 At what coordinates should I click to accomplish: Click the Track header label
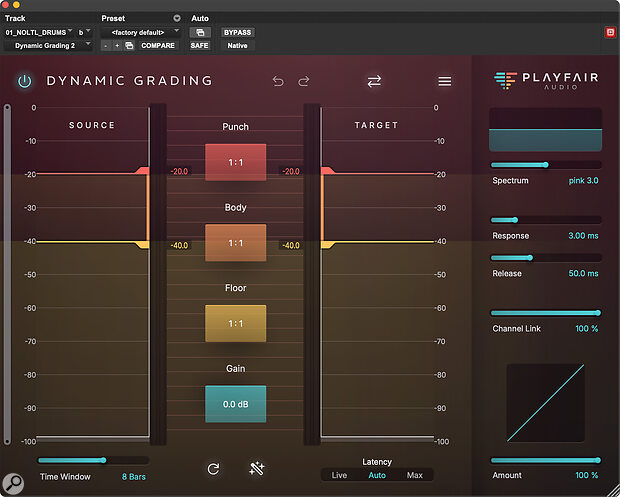point(15,18)
